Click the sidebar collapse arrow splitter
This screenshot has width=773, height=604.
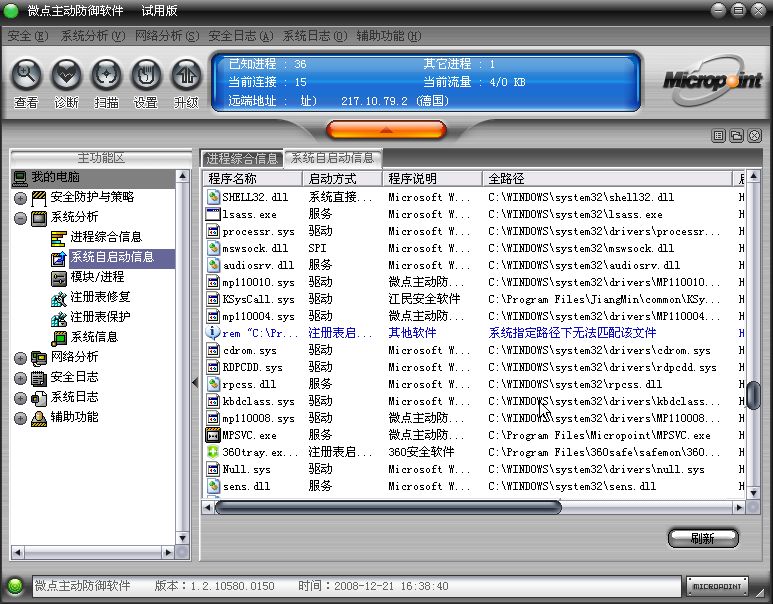point(195,382)
